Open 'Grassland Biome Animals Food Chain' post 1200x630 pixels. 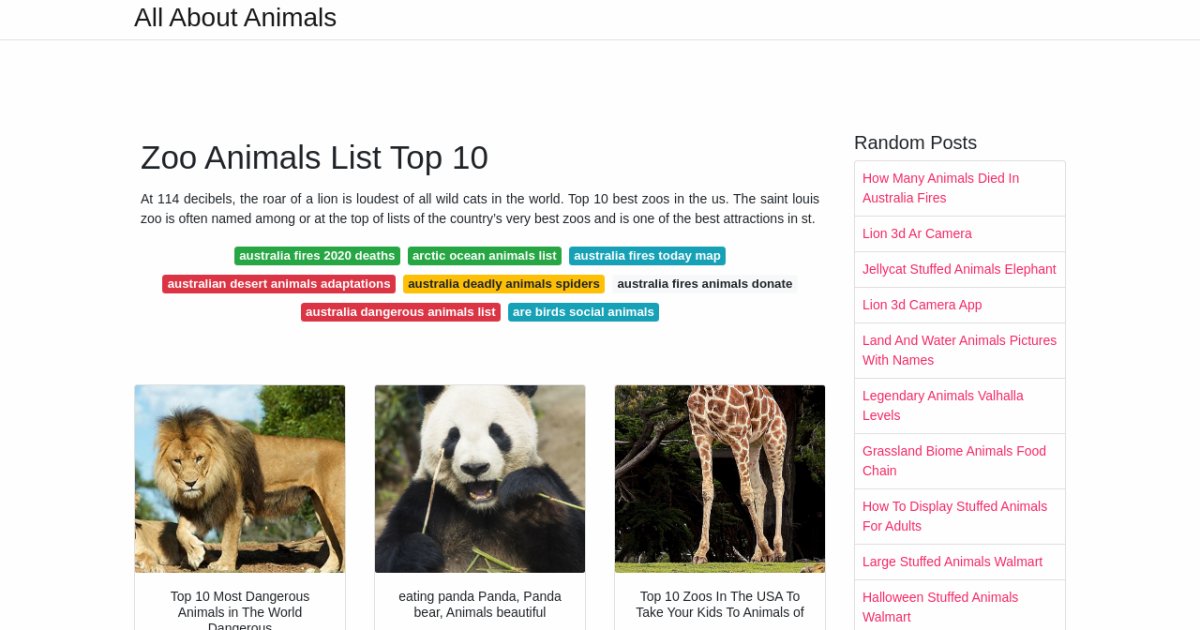click(x=954, y=461)
